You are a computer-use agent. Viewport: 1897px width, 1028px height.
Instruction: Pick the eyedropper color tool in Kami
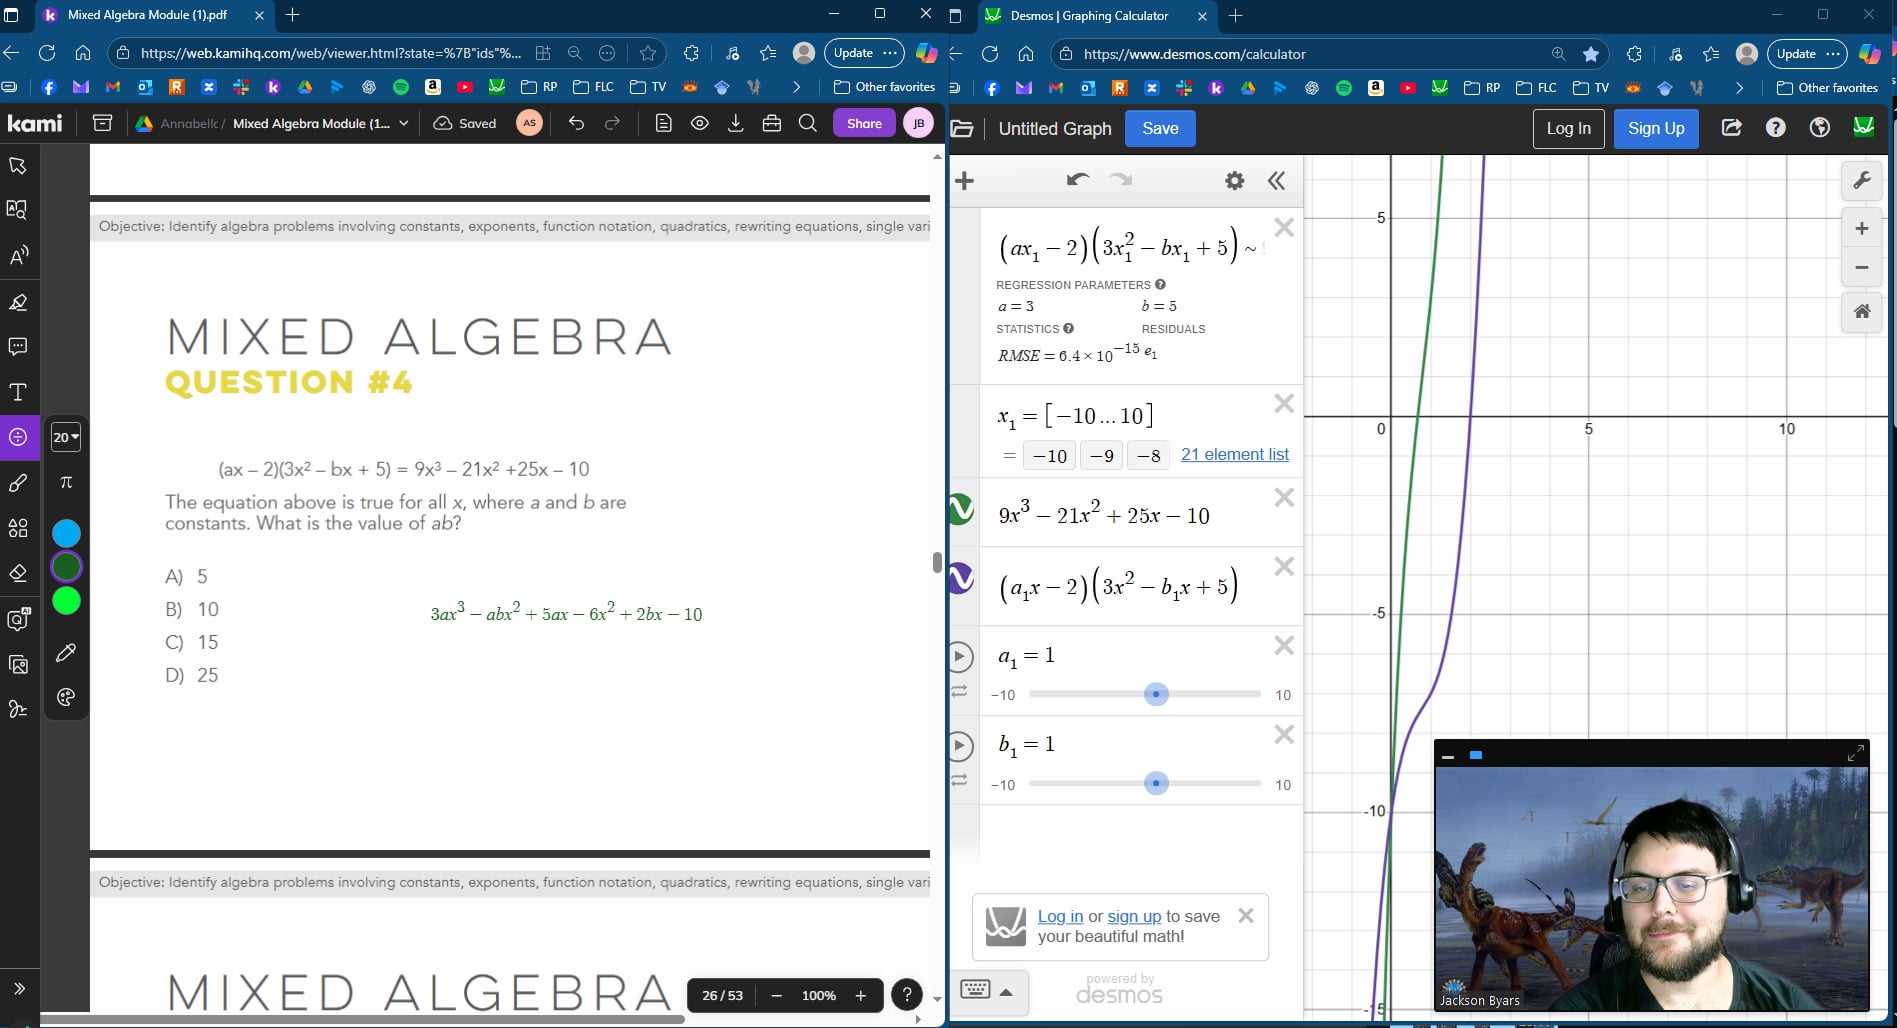66,653
